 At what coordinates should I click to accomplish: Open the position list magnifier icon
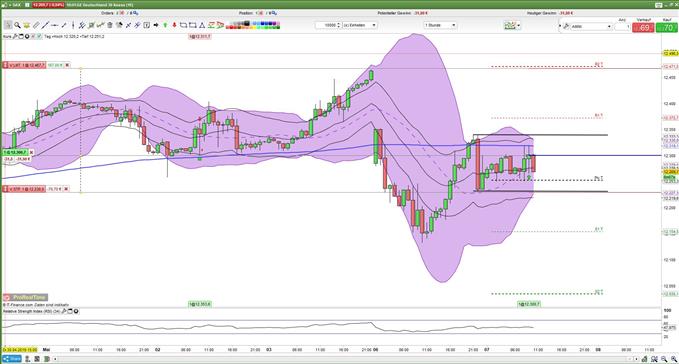point(274,13)
